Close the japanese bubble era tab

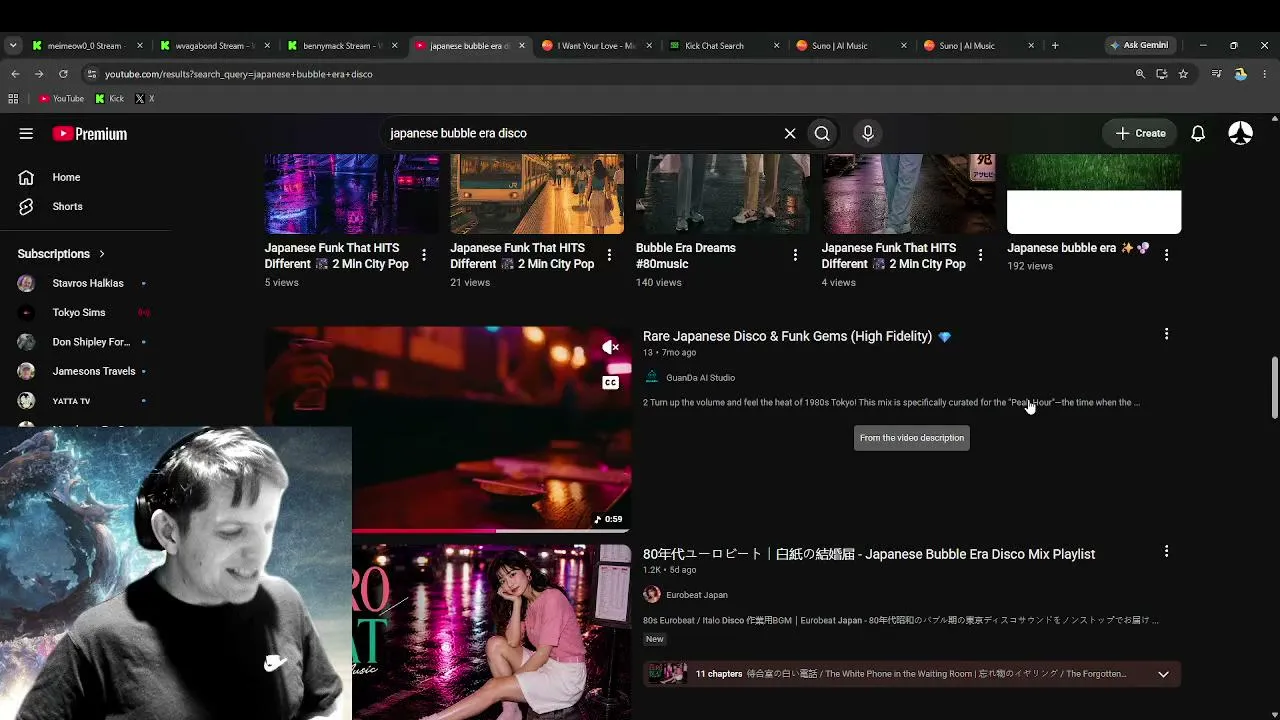pyautogui.click(x=521, y=45)
